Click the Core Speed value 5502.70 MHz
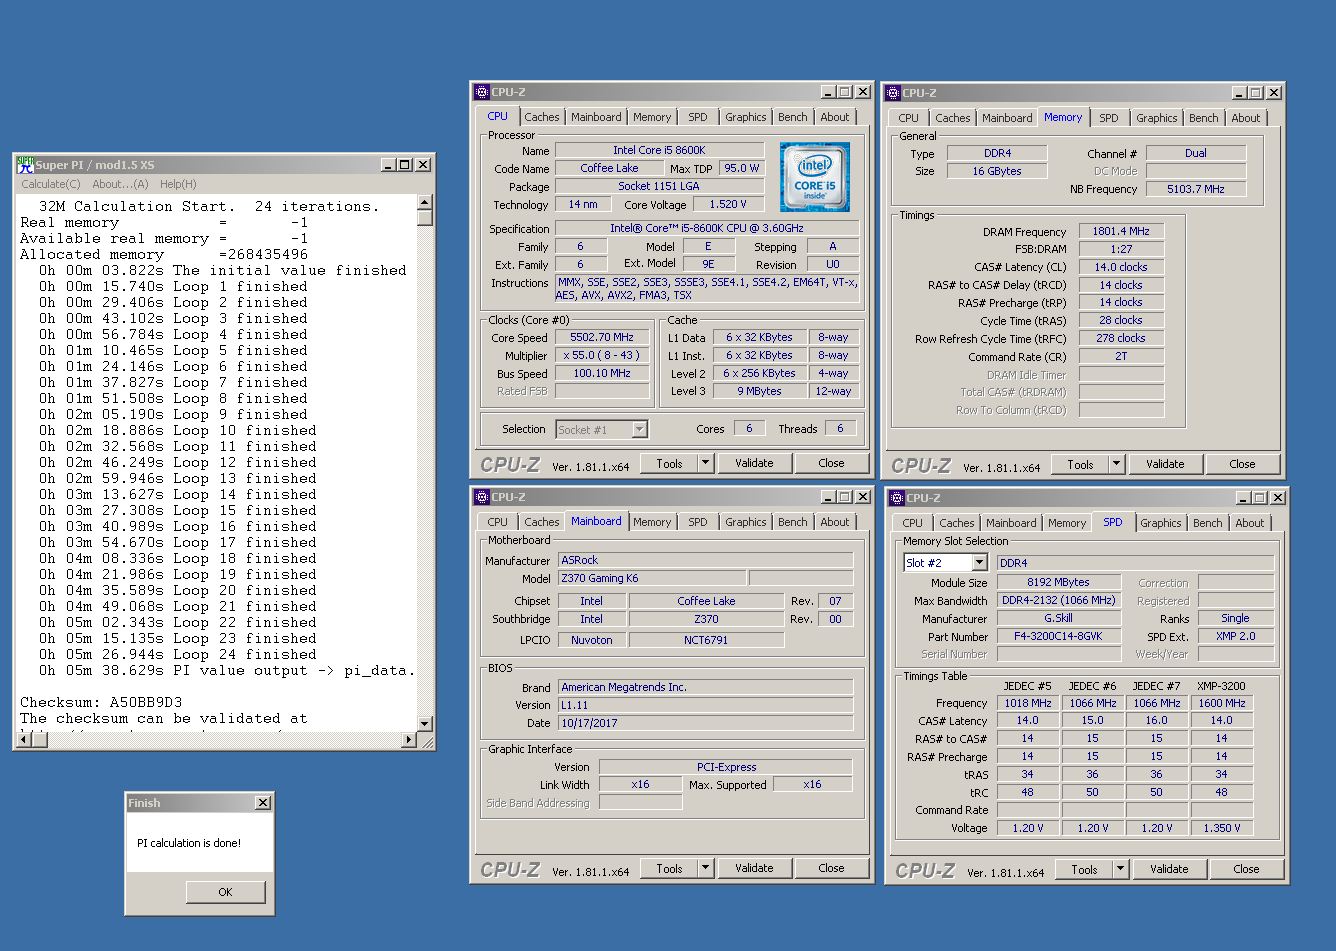This screenshot has height=951, width=1336. pyautogui.click(x=602, y=338)
